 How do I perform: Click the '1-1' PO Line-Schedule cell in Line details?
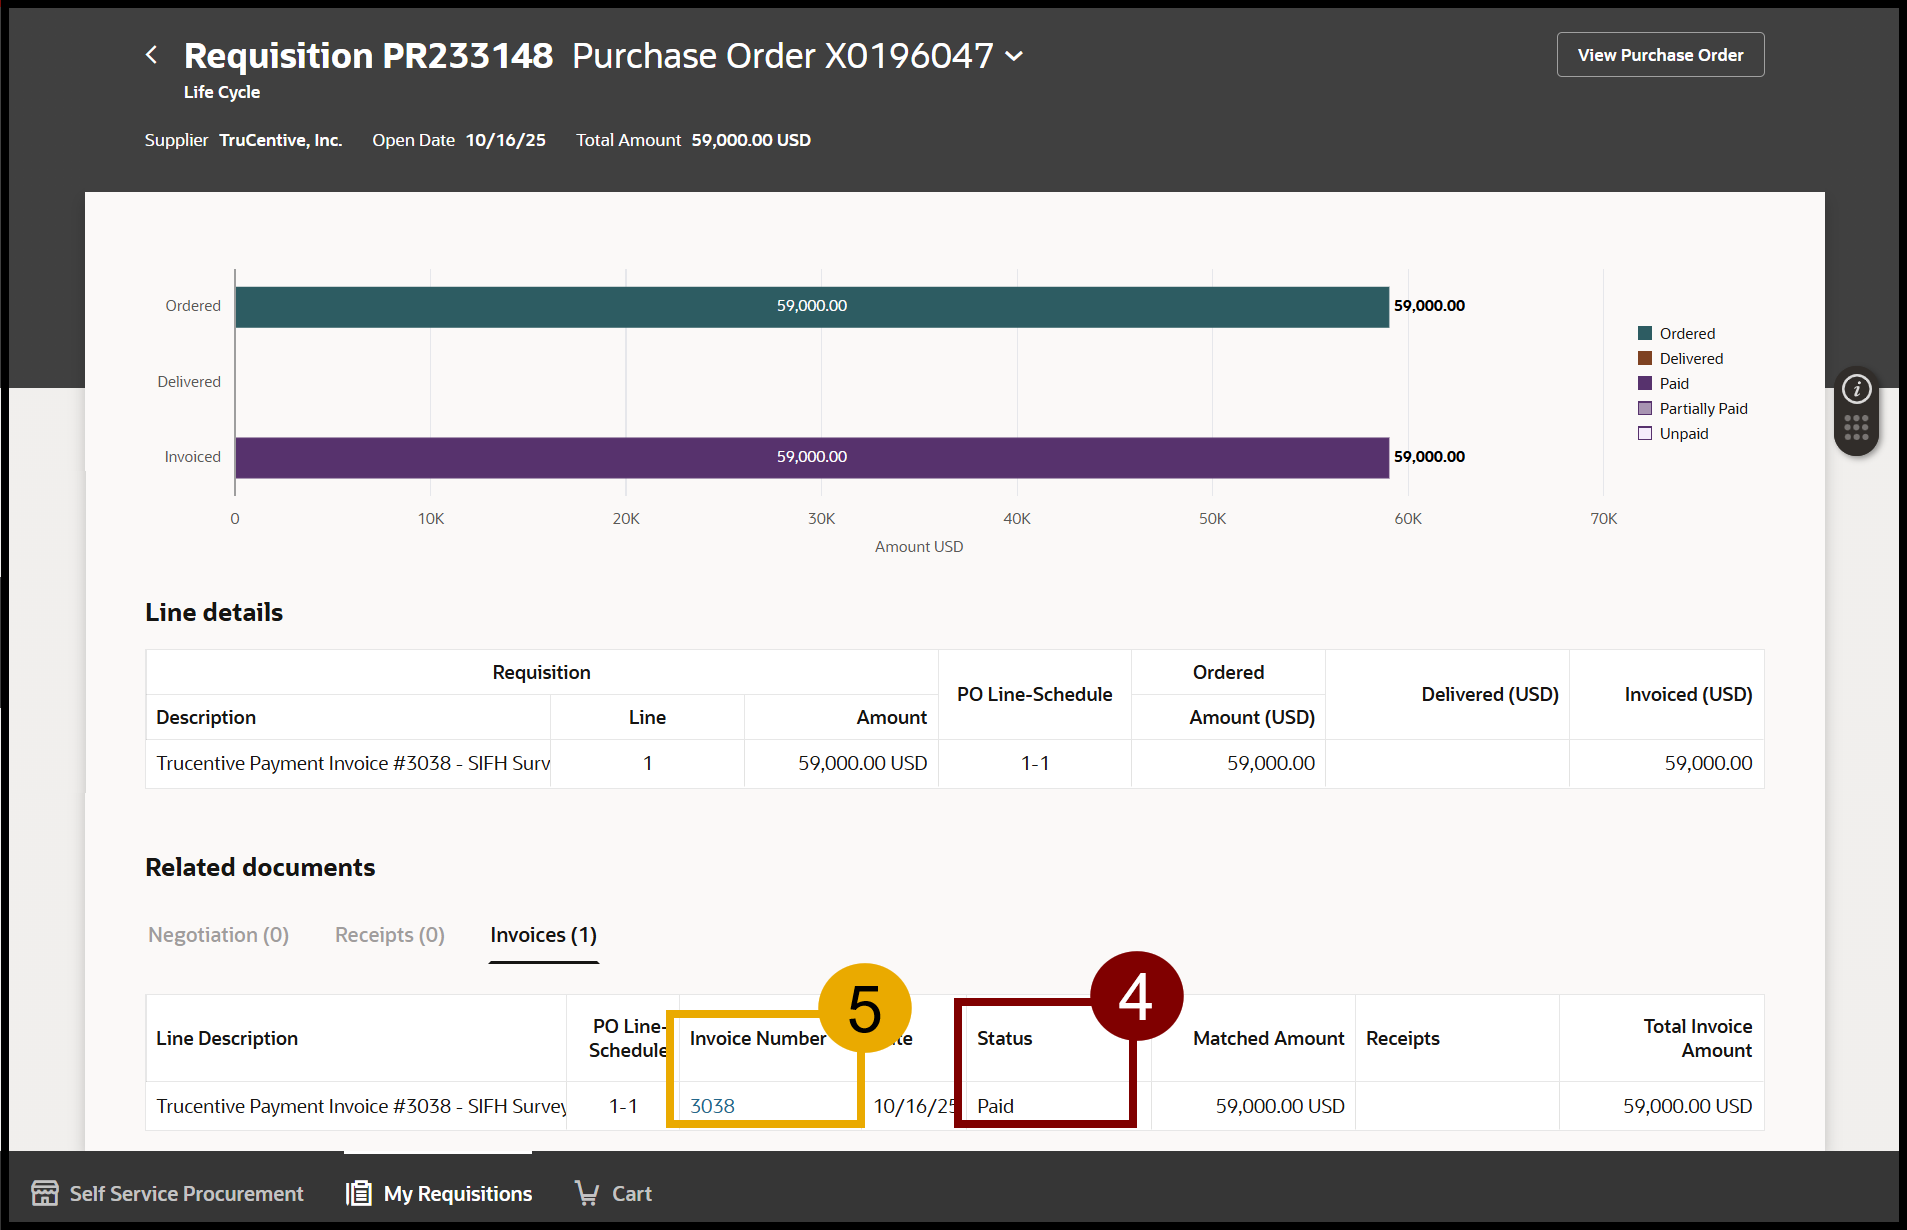(1035, 763)
